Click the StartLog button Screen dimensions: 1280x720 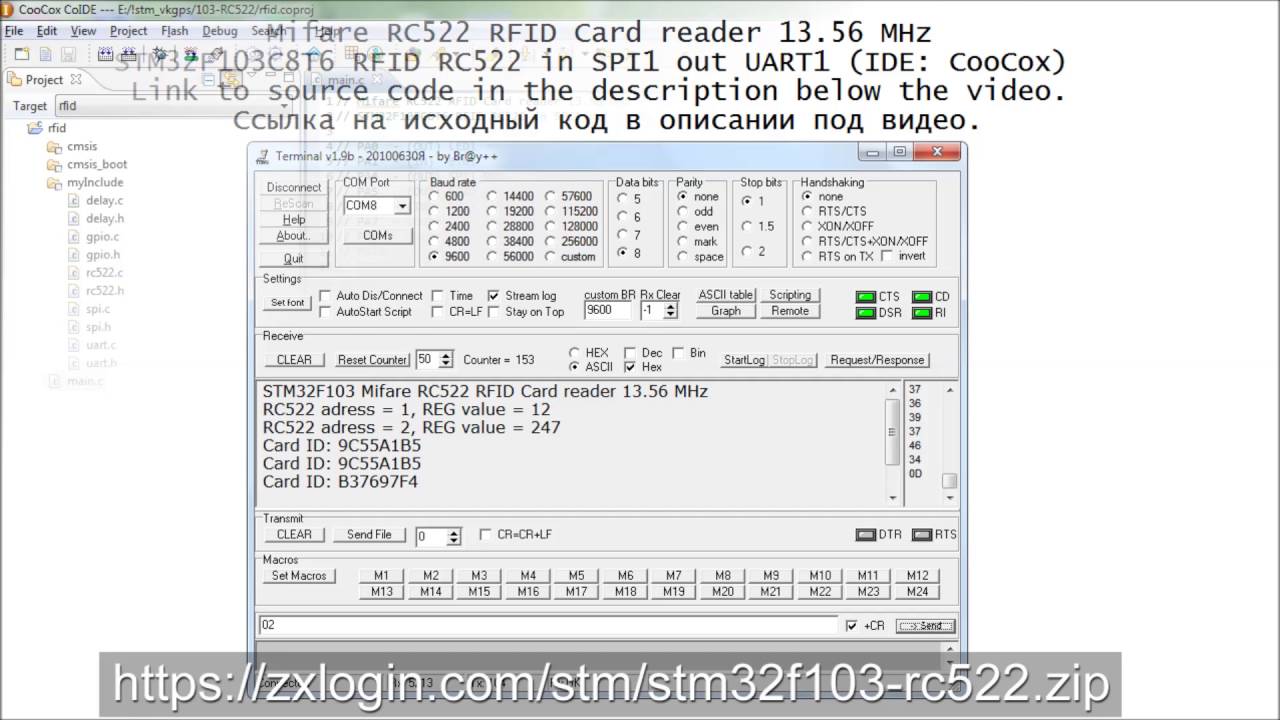click(744, 360)
